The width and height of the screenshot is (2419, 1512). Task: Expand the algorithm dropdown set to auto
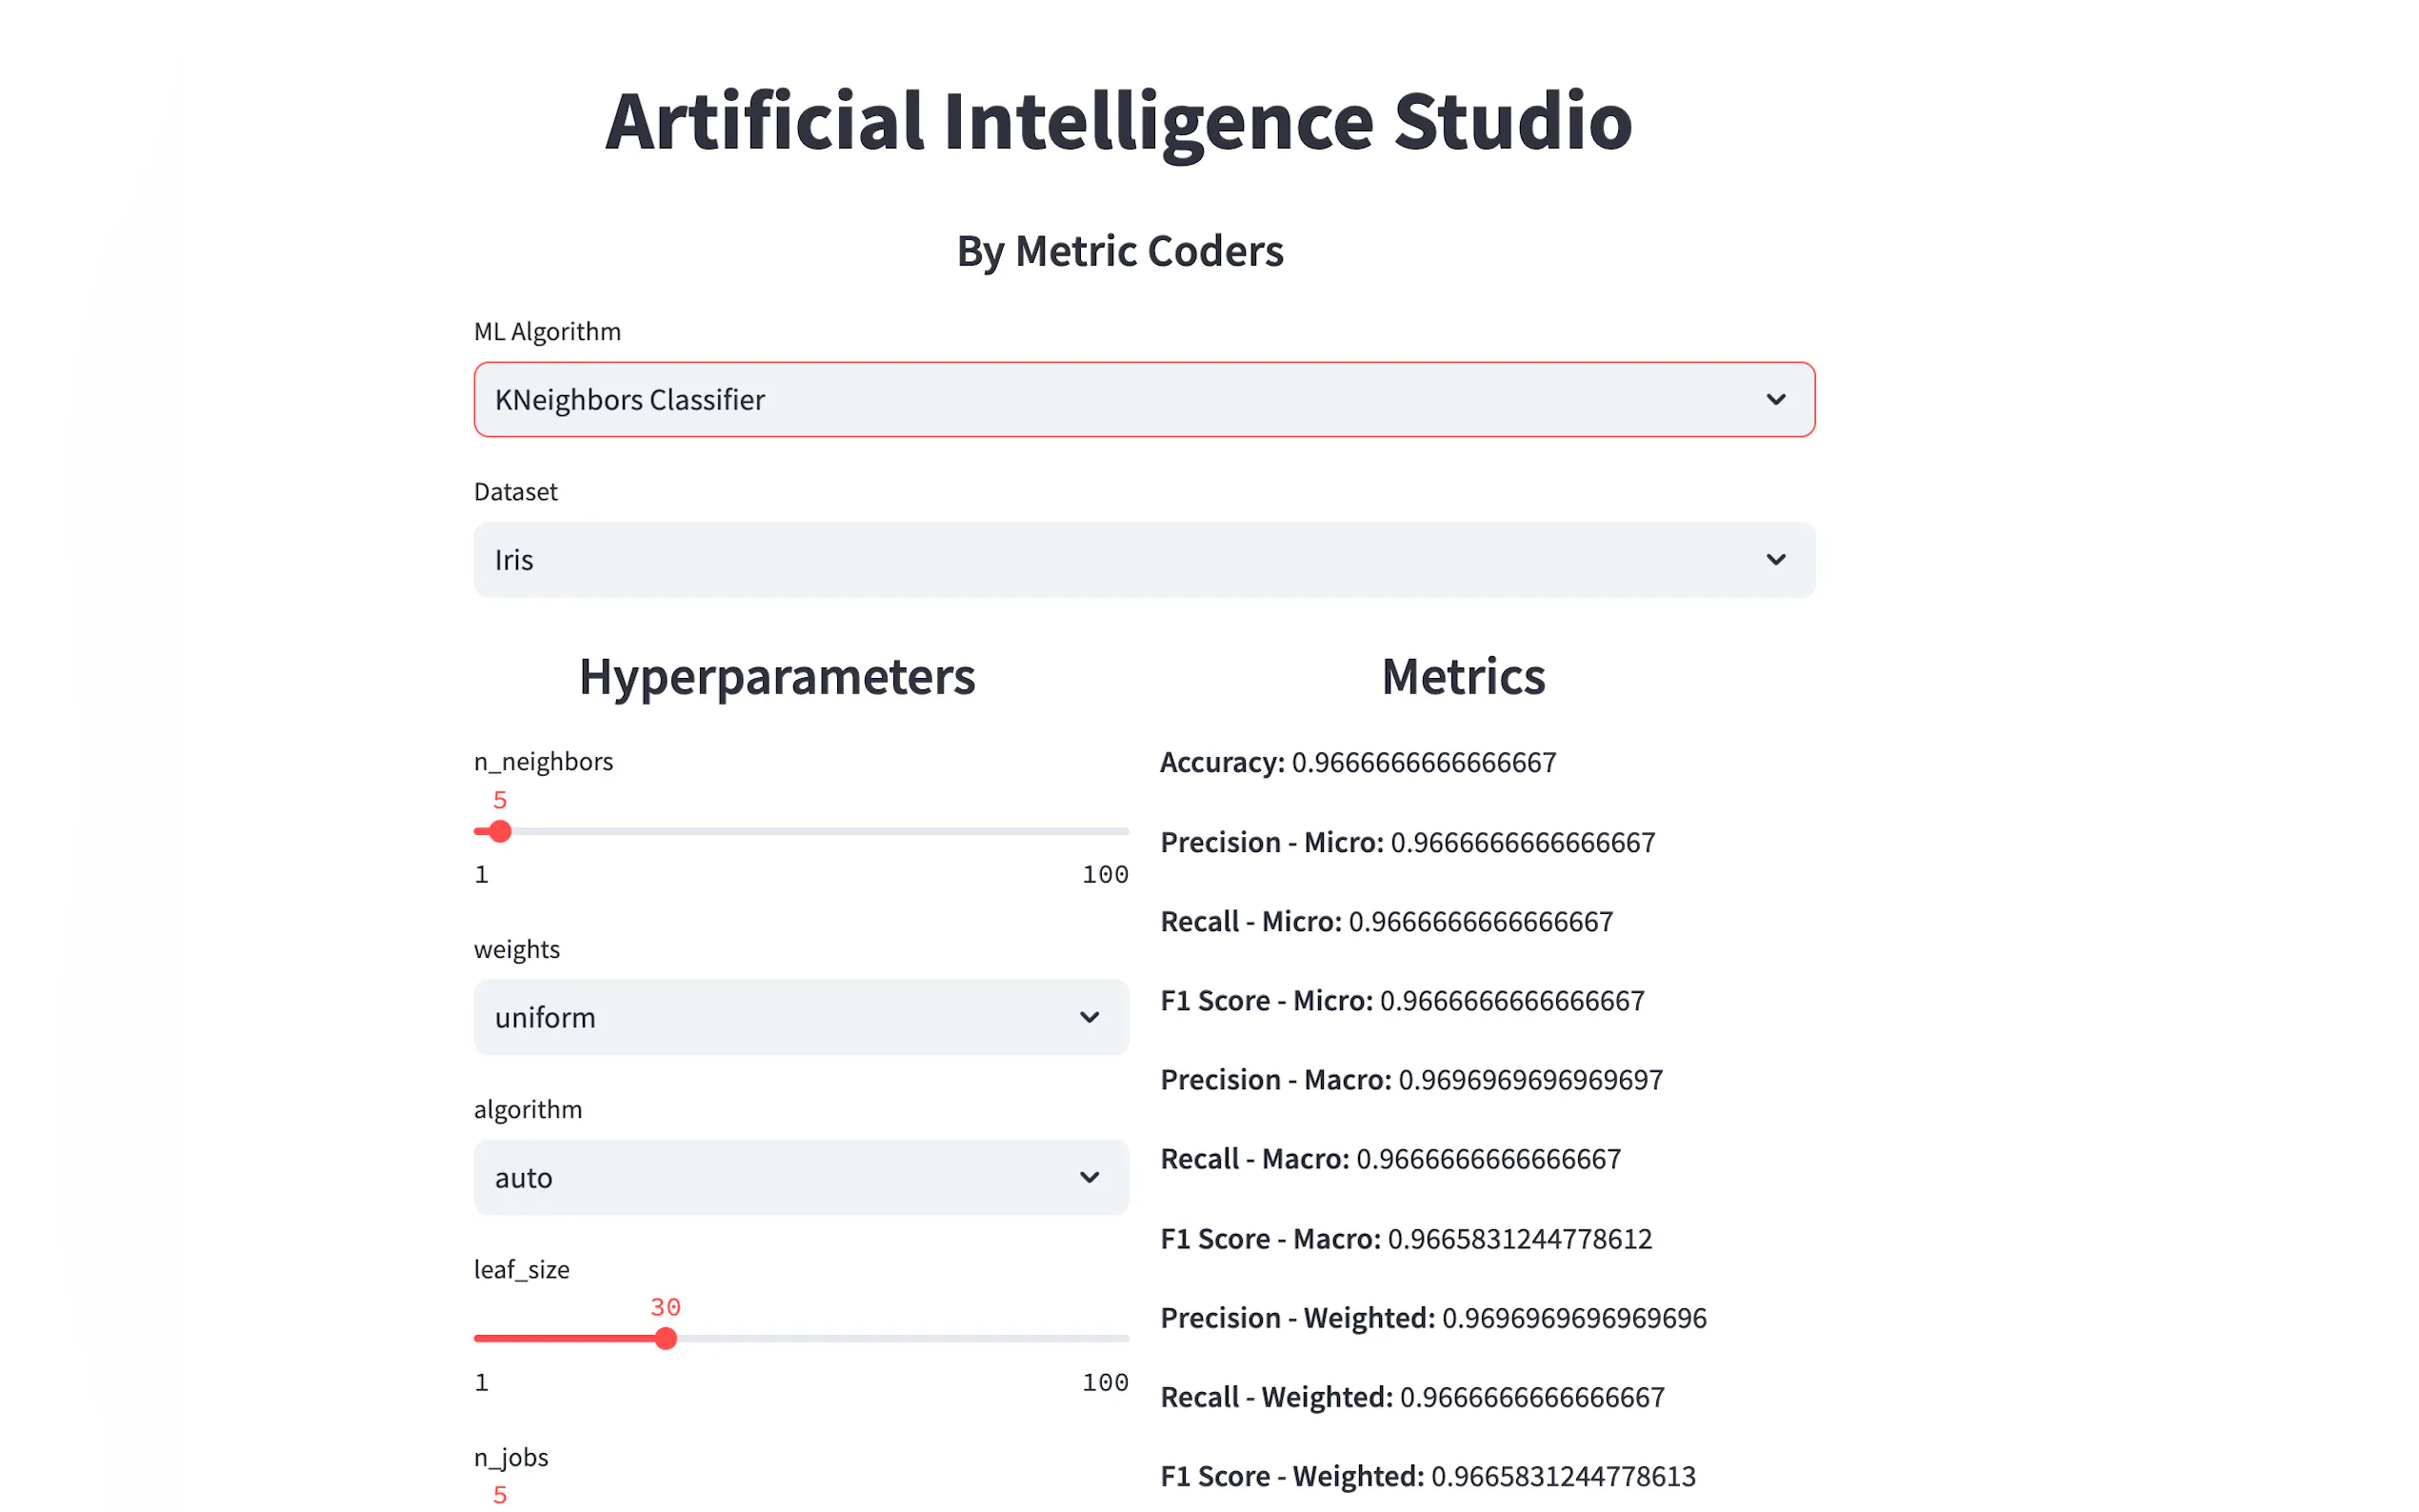click(780, 1177)
